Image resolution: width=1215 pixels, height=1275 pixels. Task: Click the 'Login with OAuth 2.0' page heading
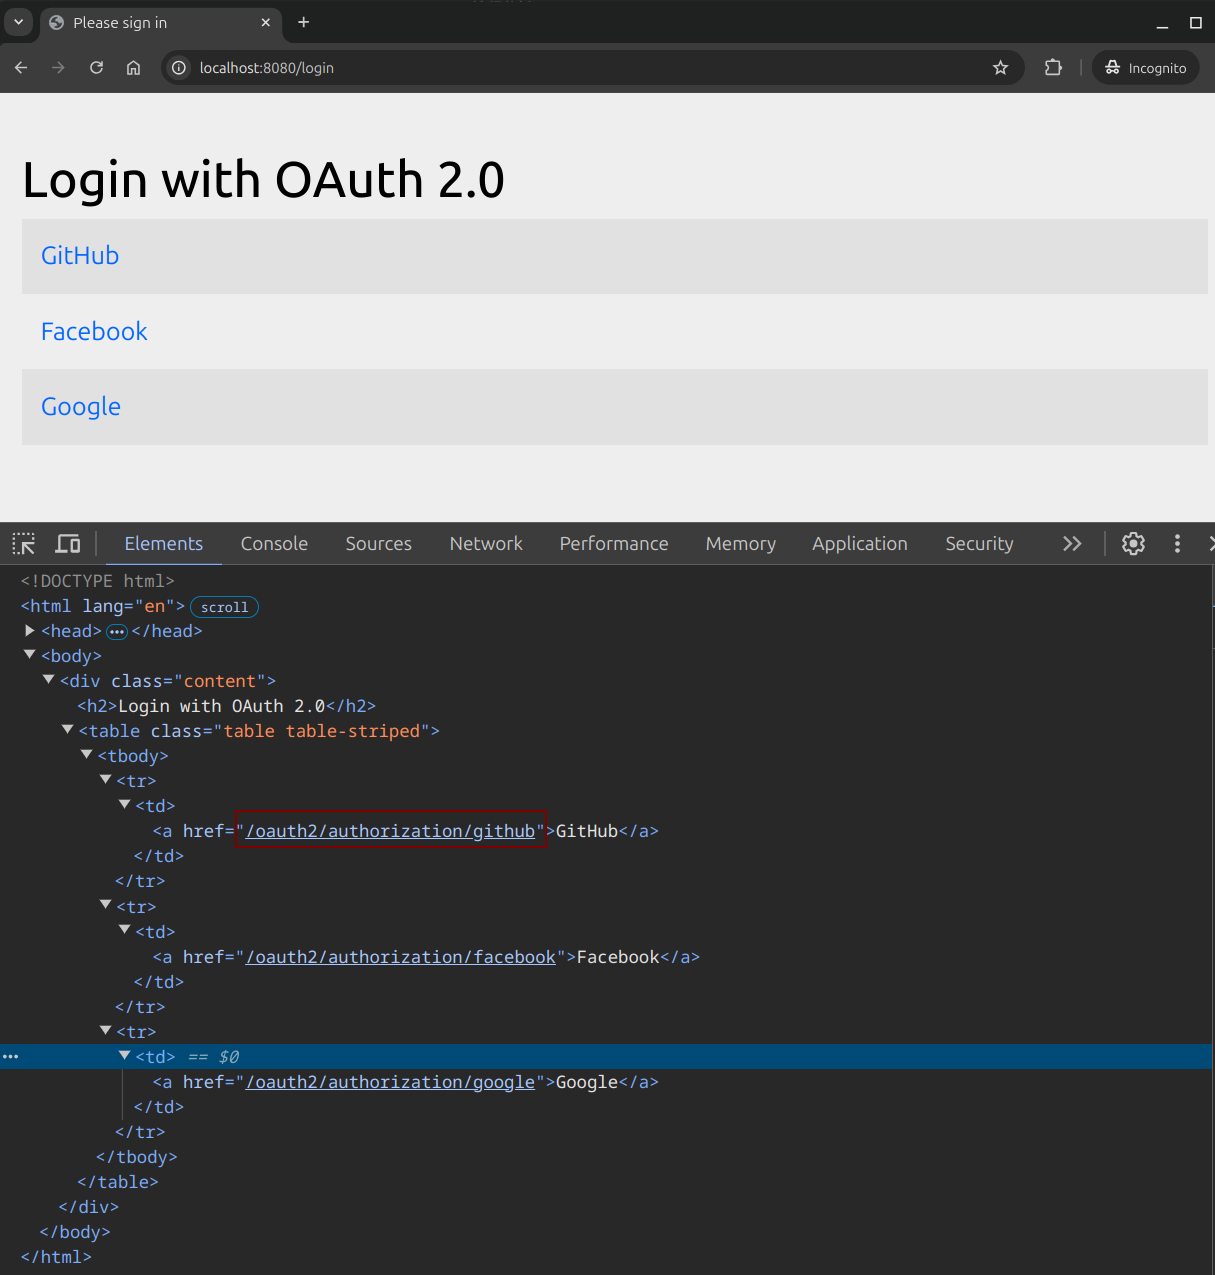264,180
